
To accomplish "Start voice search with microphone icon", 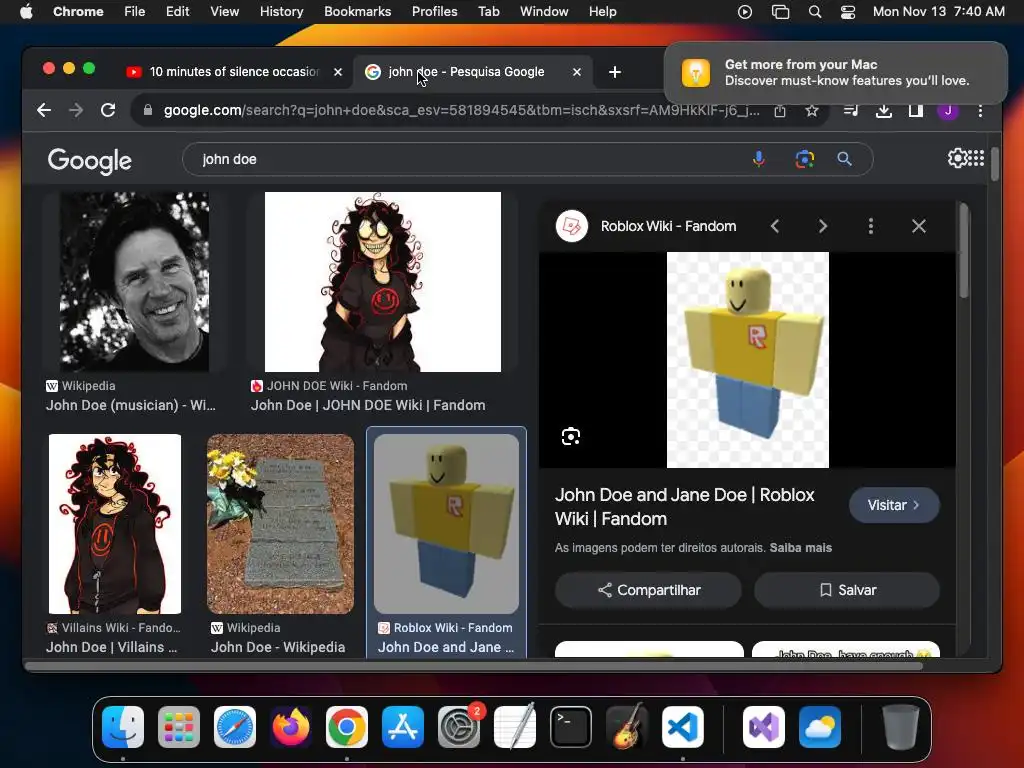I will pyautogui.click(x=758, y=159).
